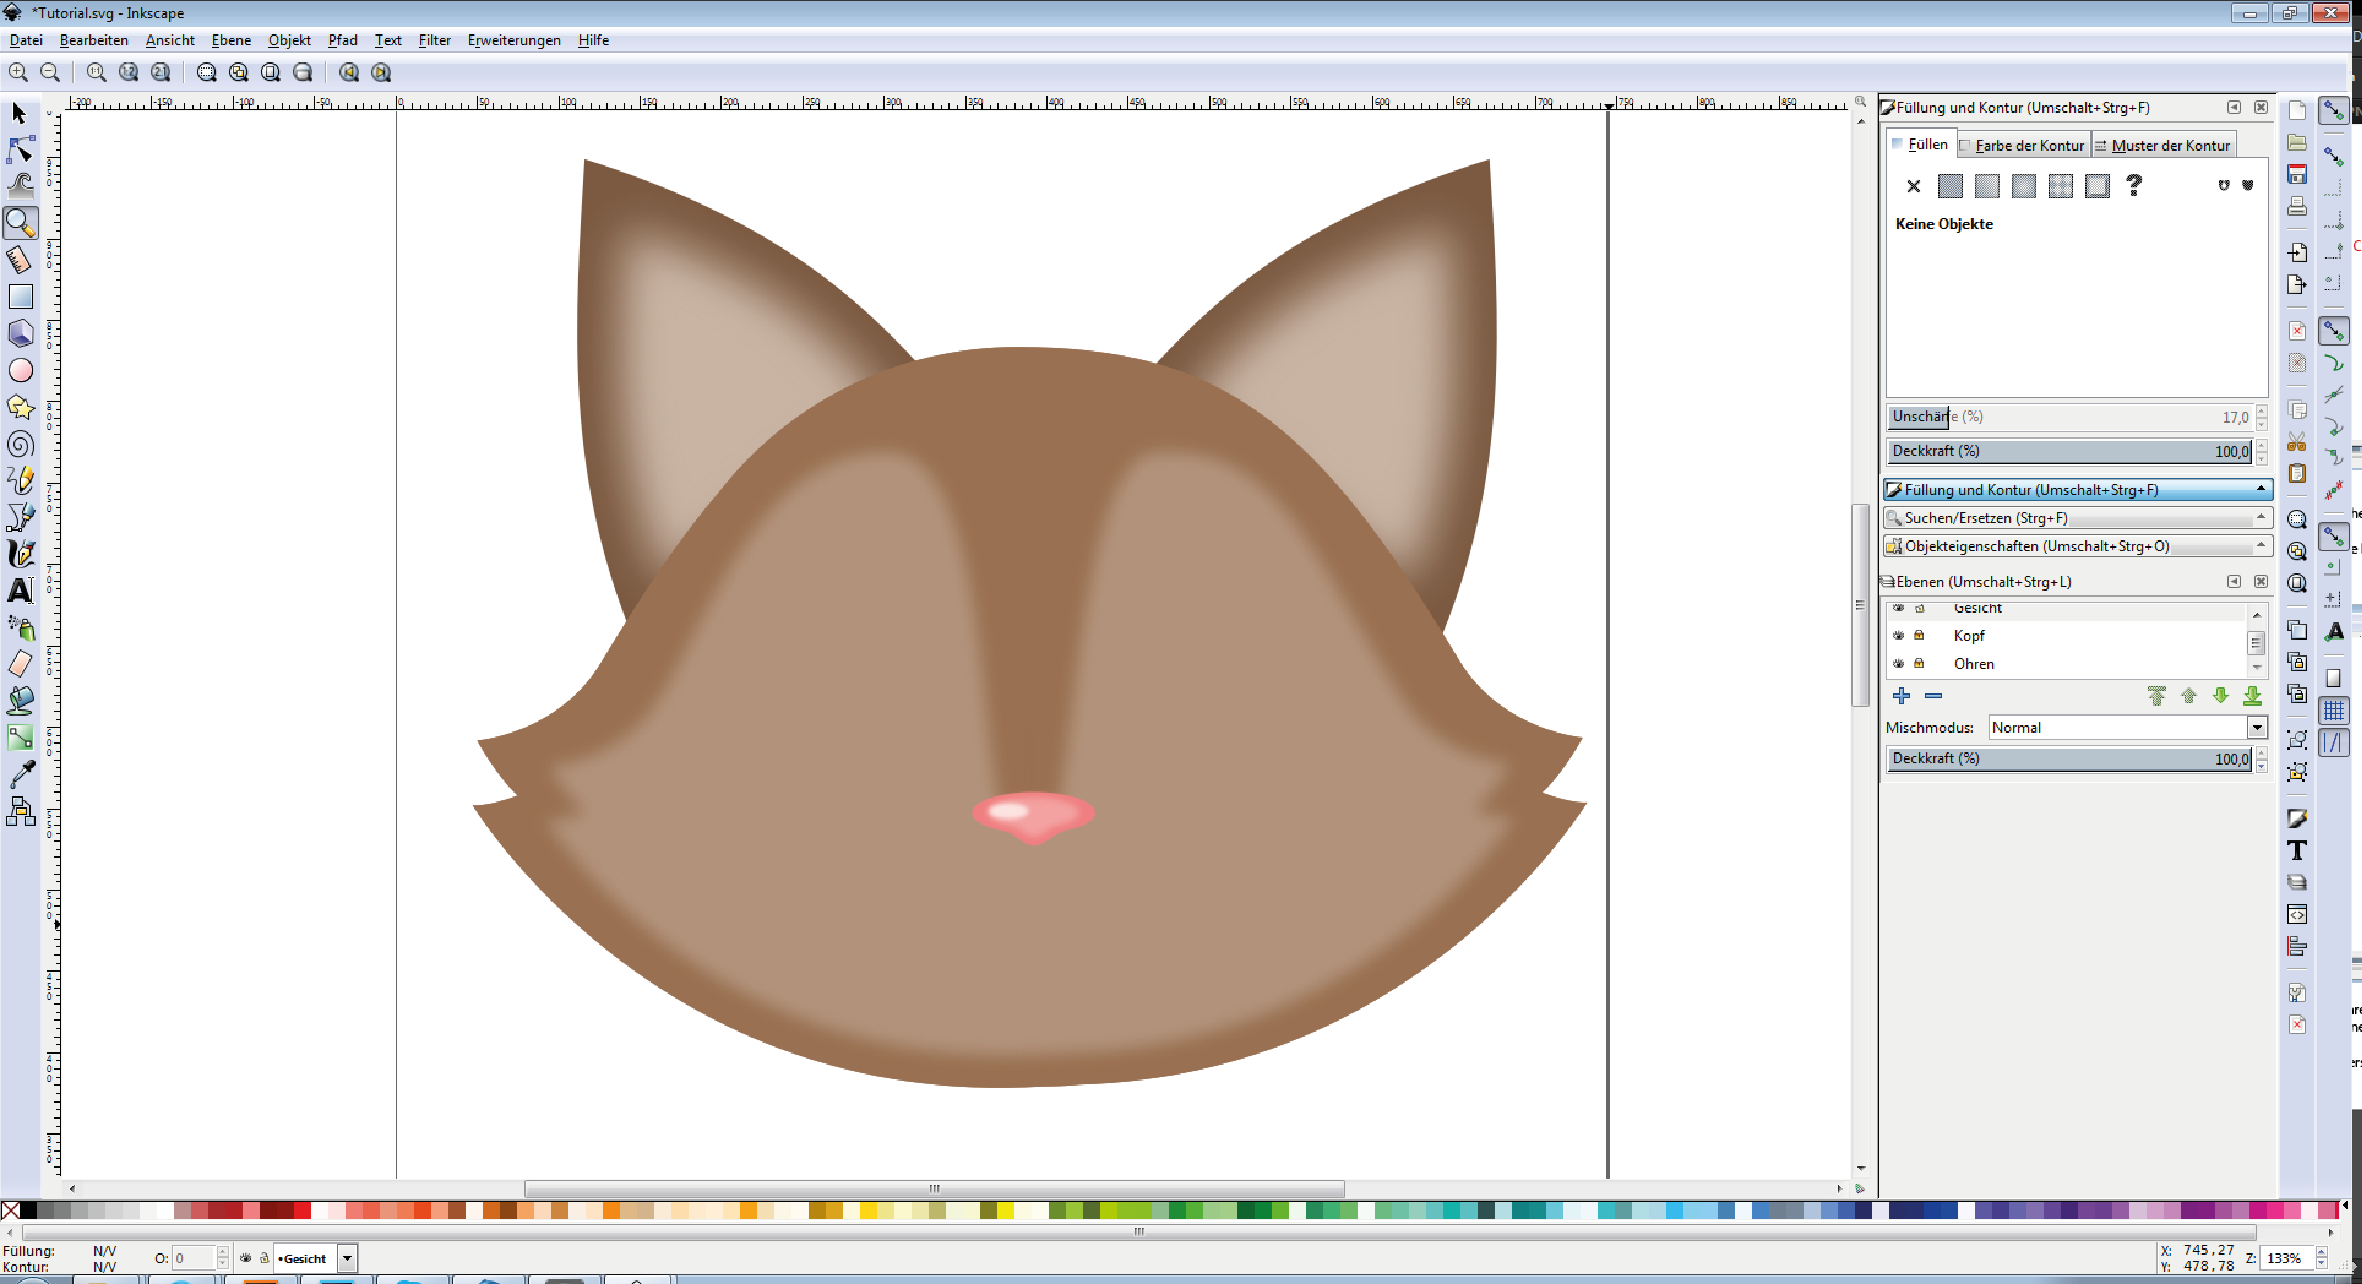Switch to the Farbe der Kontur tab

pyautogui.click(x=2023, y=145)
